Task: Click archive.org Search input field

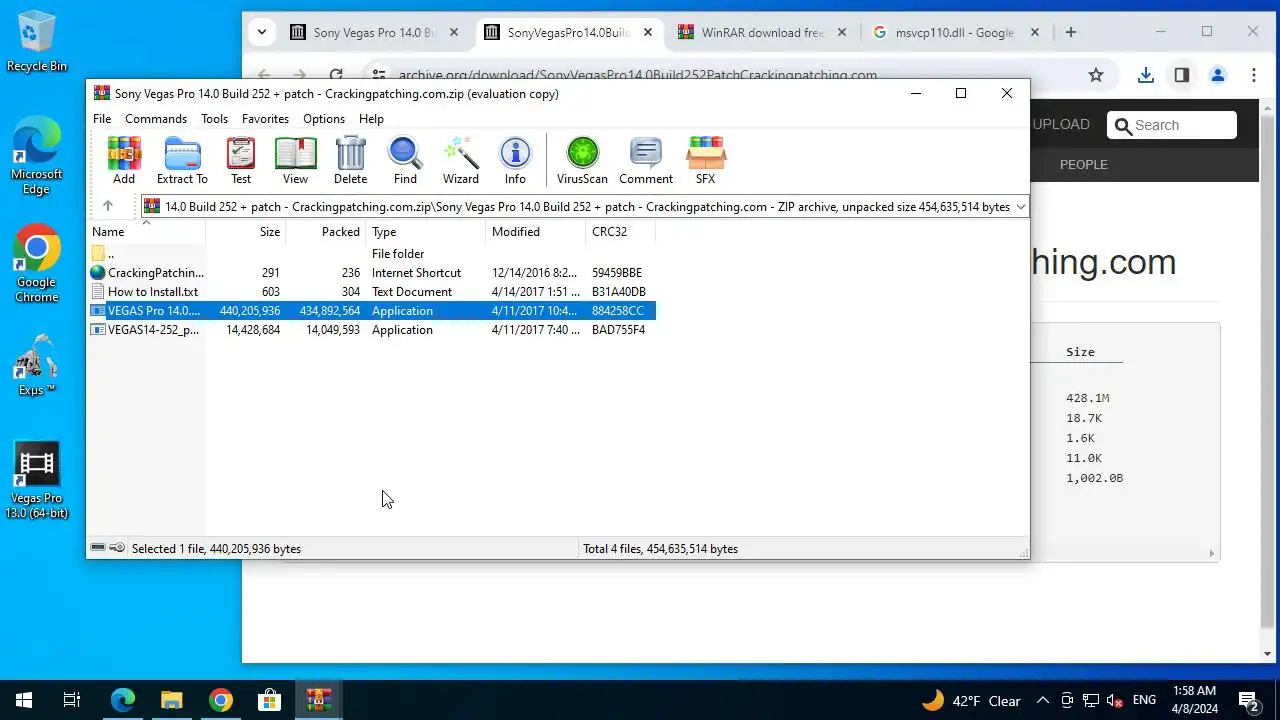Action: point(1172,125)
